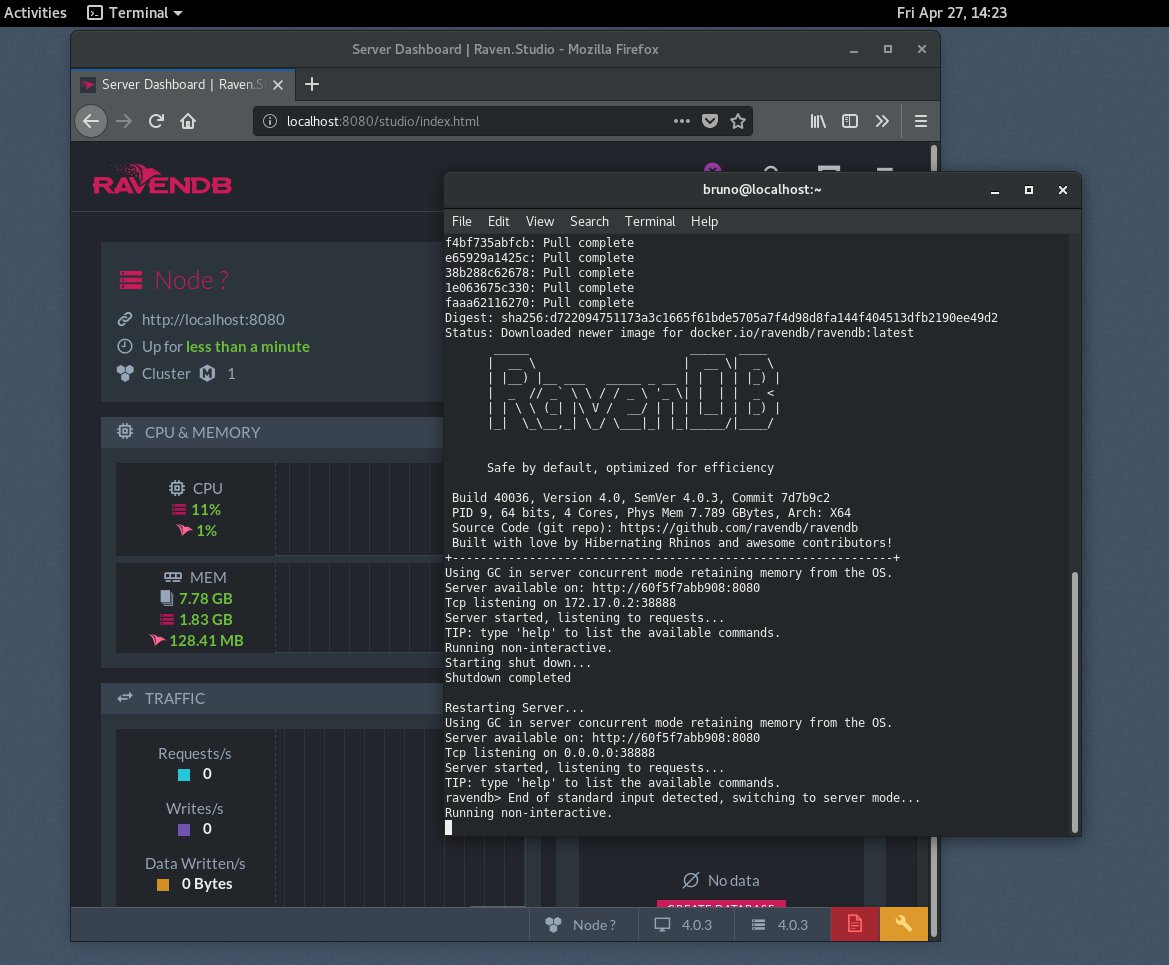Click the RavenDB logo
The image size is (1169, 965).
(x=162, y=181)
